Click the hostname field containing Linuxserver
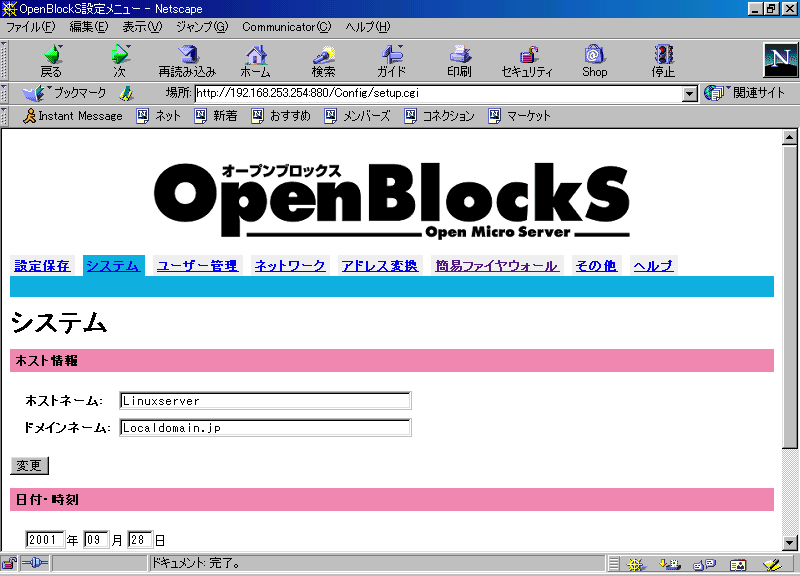The height and width of the screenshot is (576, 800). click(x=265, y=401)
